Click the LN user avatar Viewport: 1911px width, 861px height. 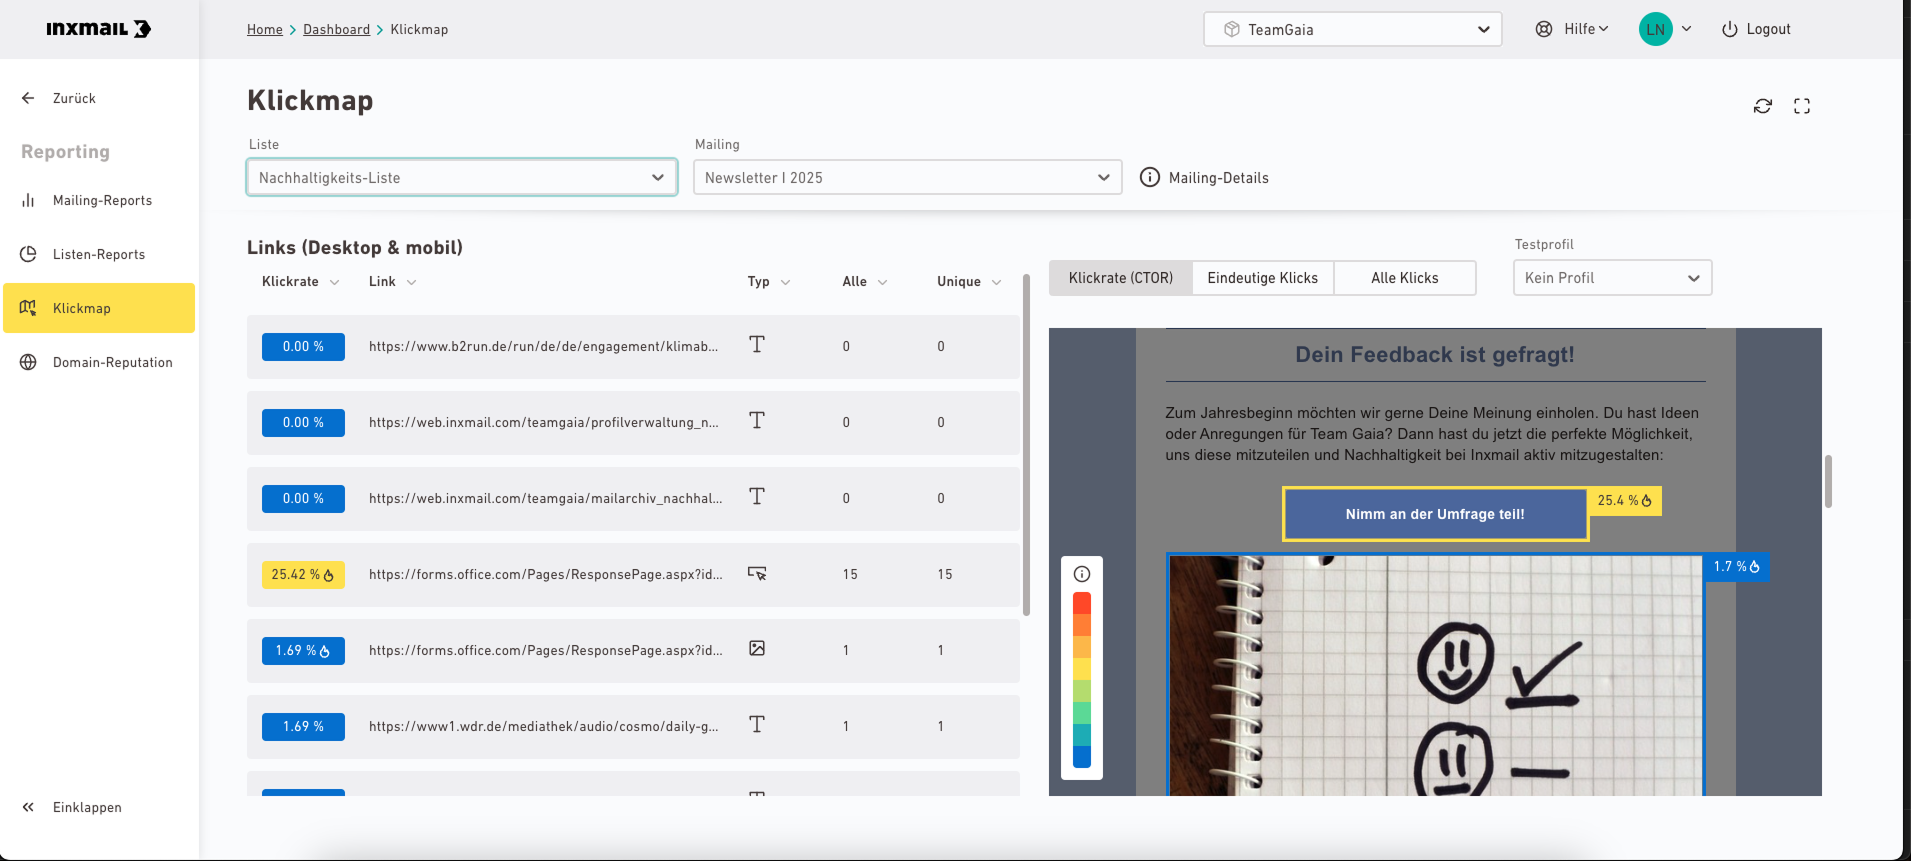[1656, 29]
